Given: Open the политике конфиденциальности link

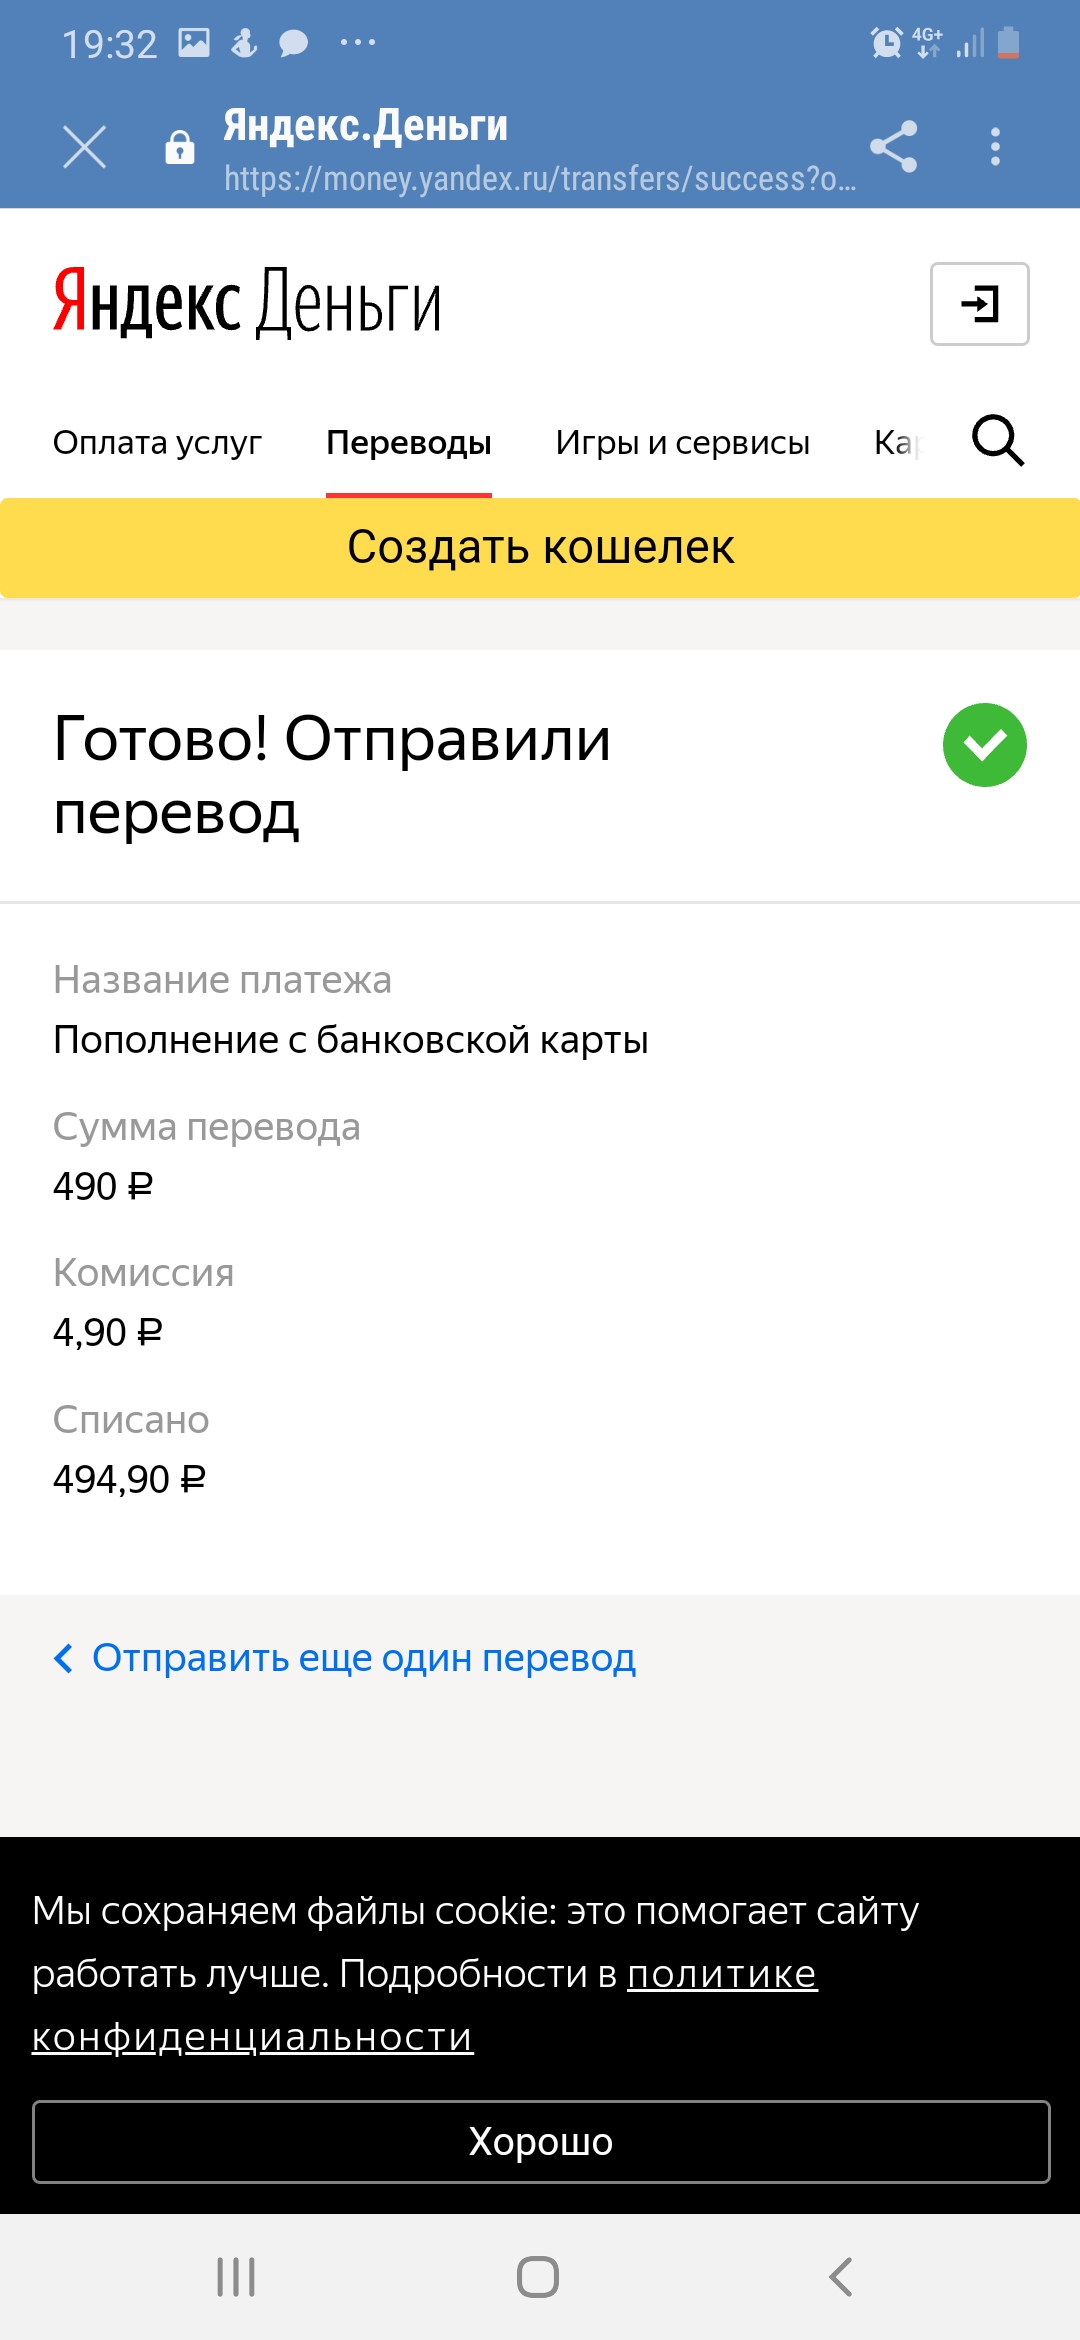Looking at the screenshot, I should [x=721, y=1974].
